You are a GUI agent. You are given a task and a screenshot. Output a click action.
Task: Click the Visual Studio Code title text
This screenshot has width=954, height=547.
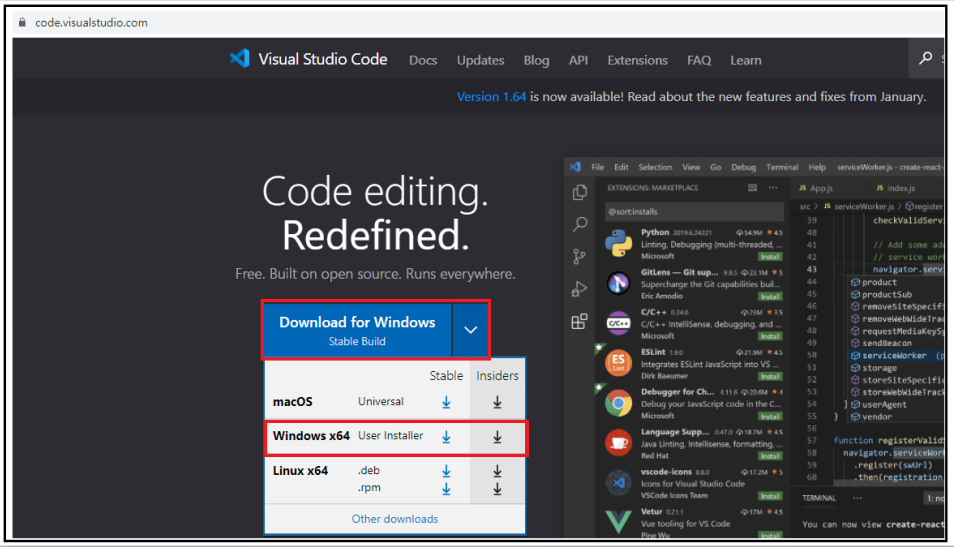point(322,59)
